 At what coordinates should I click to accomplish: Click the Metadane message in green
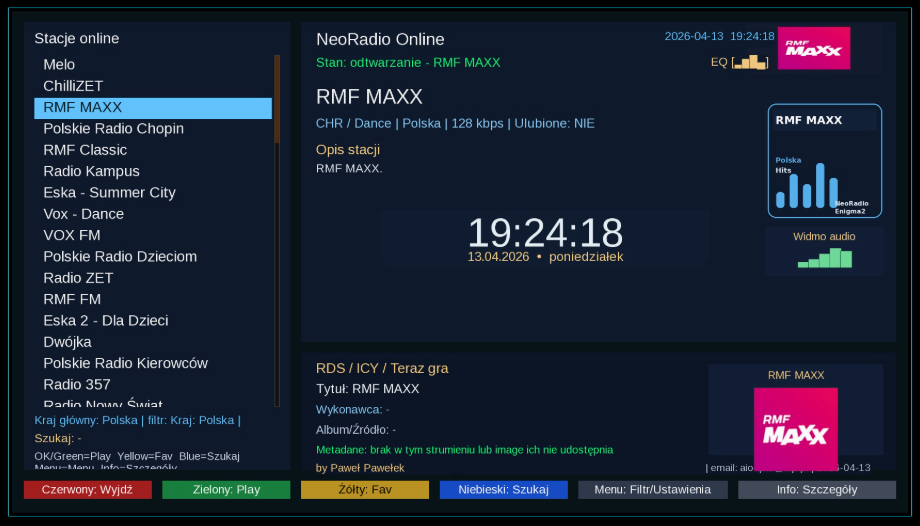[x=465, y=450]
